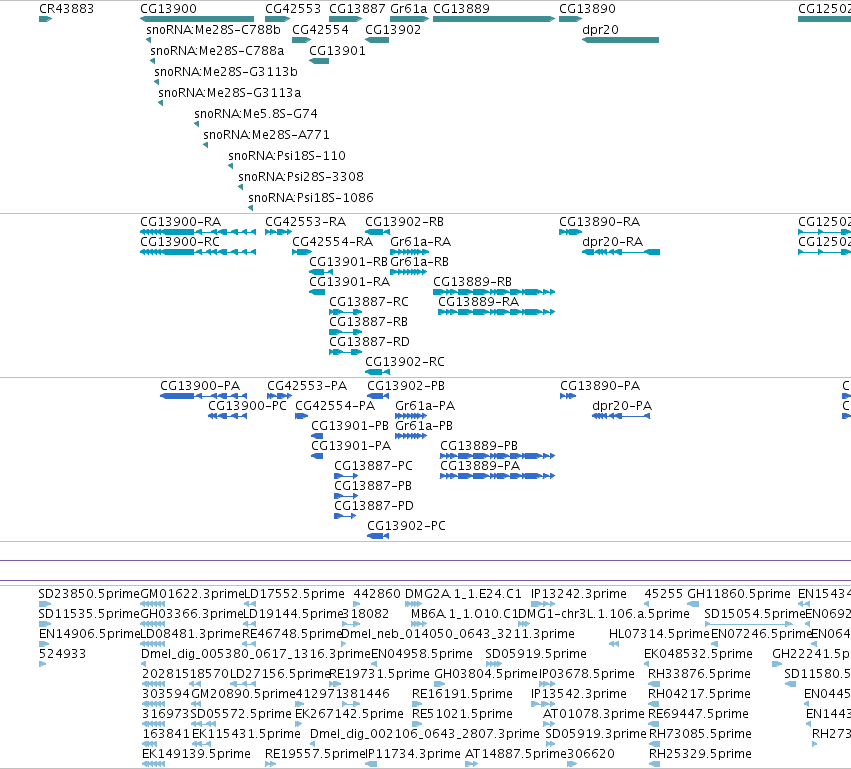The width and height of the screenshot is (851, 769).
Task: Click transcript CG42553-RA label
Action: [306, 222]
